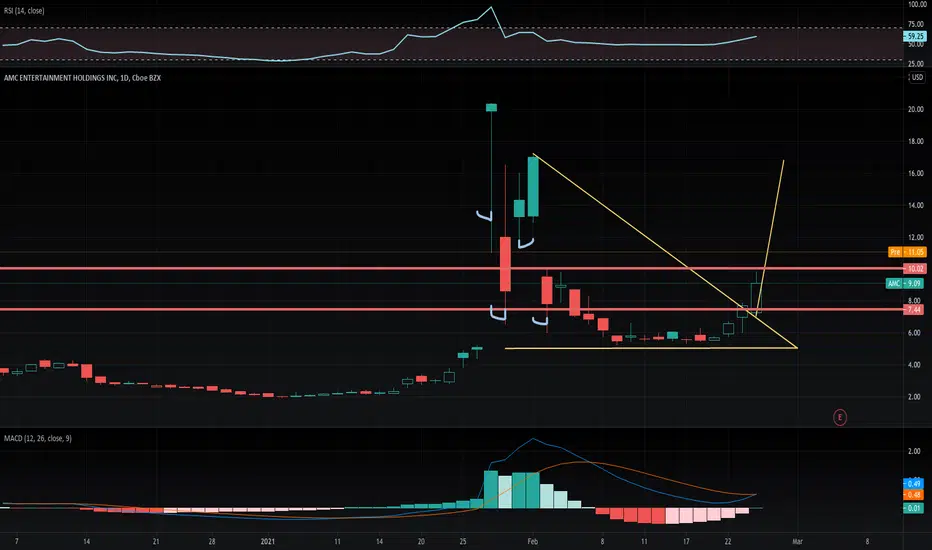
Task: Click the green AMC 9.09 price label
Action: [x=905, y=284]
